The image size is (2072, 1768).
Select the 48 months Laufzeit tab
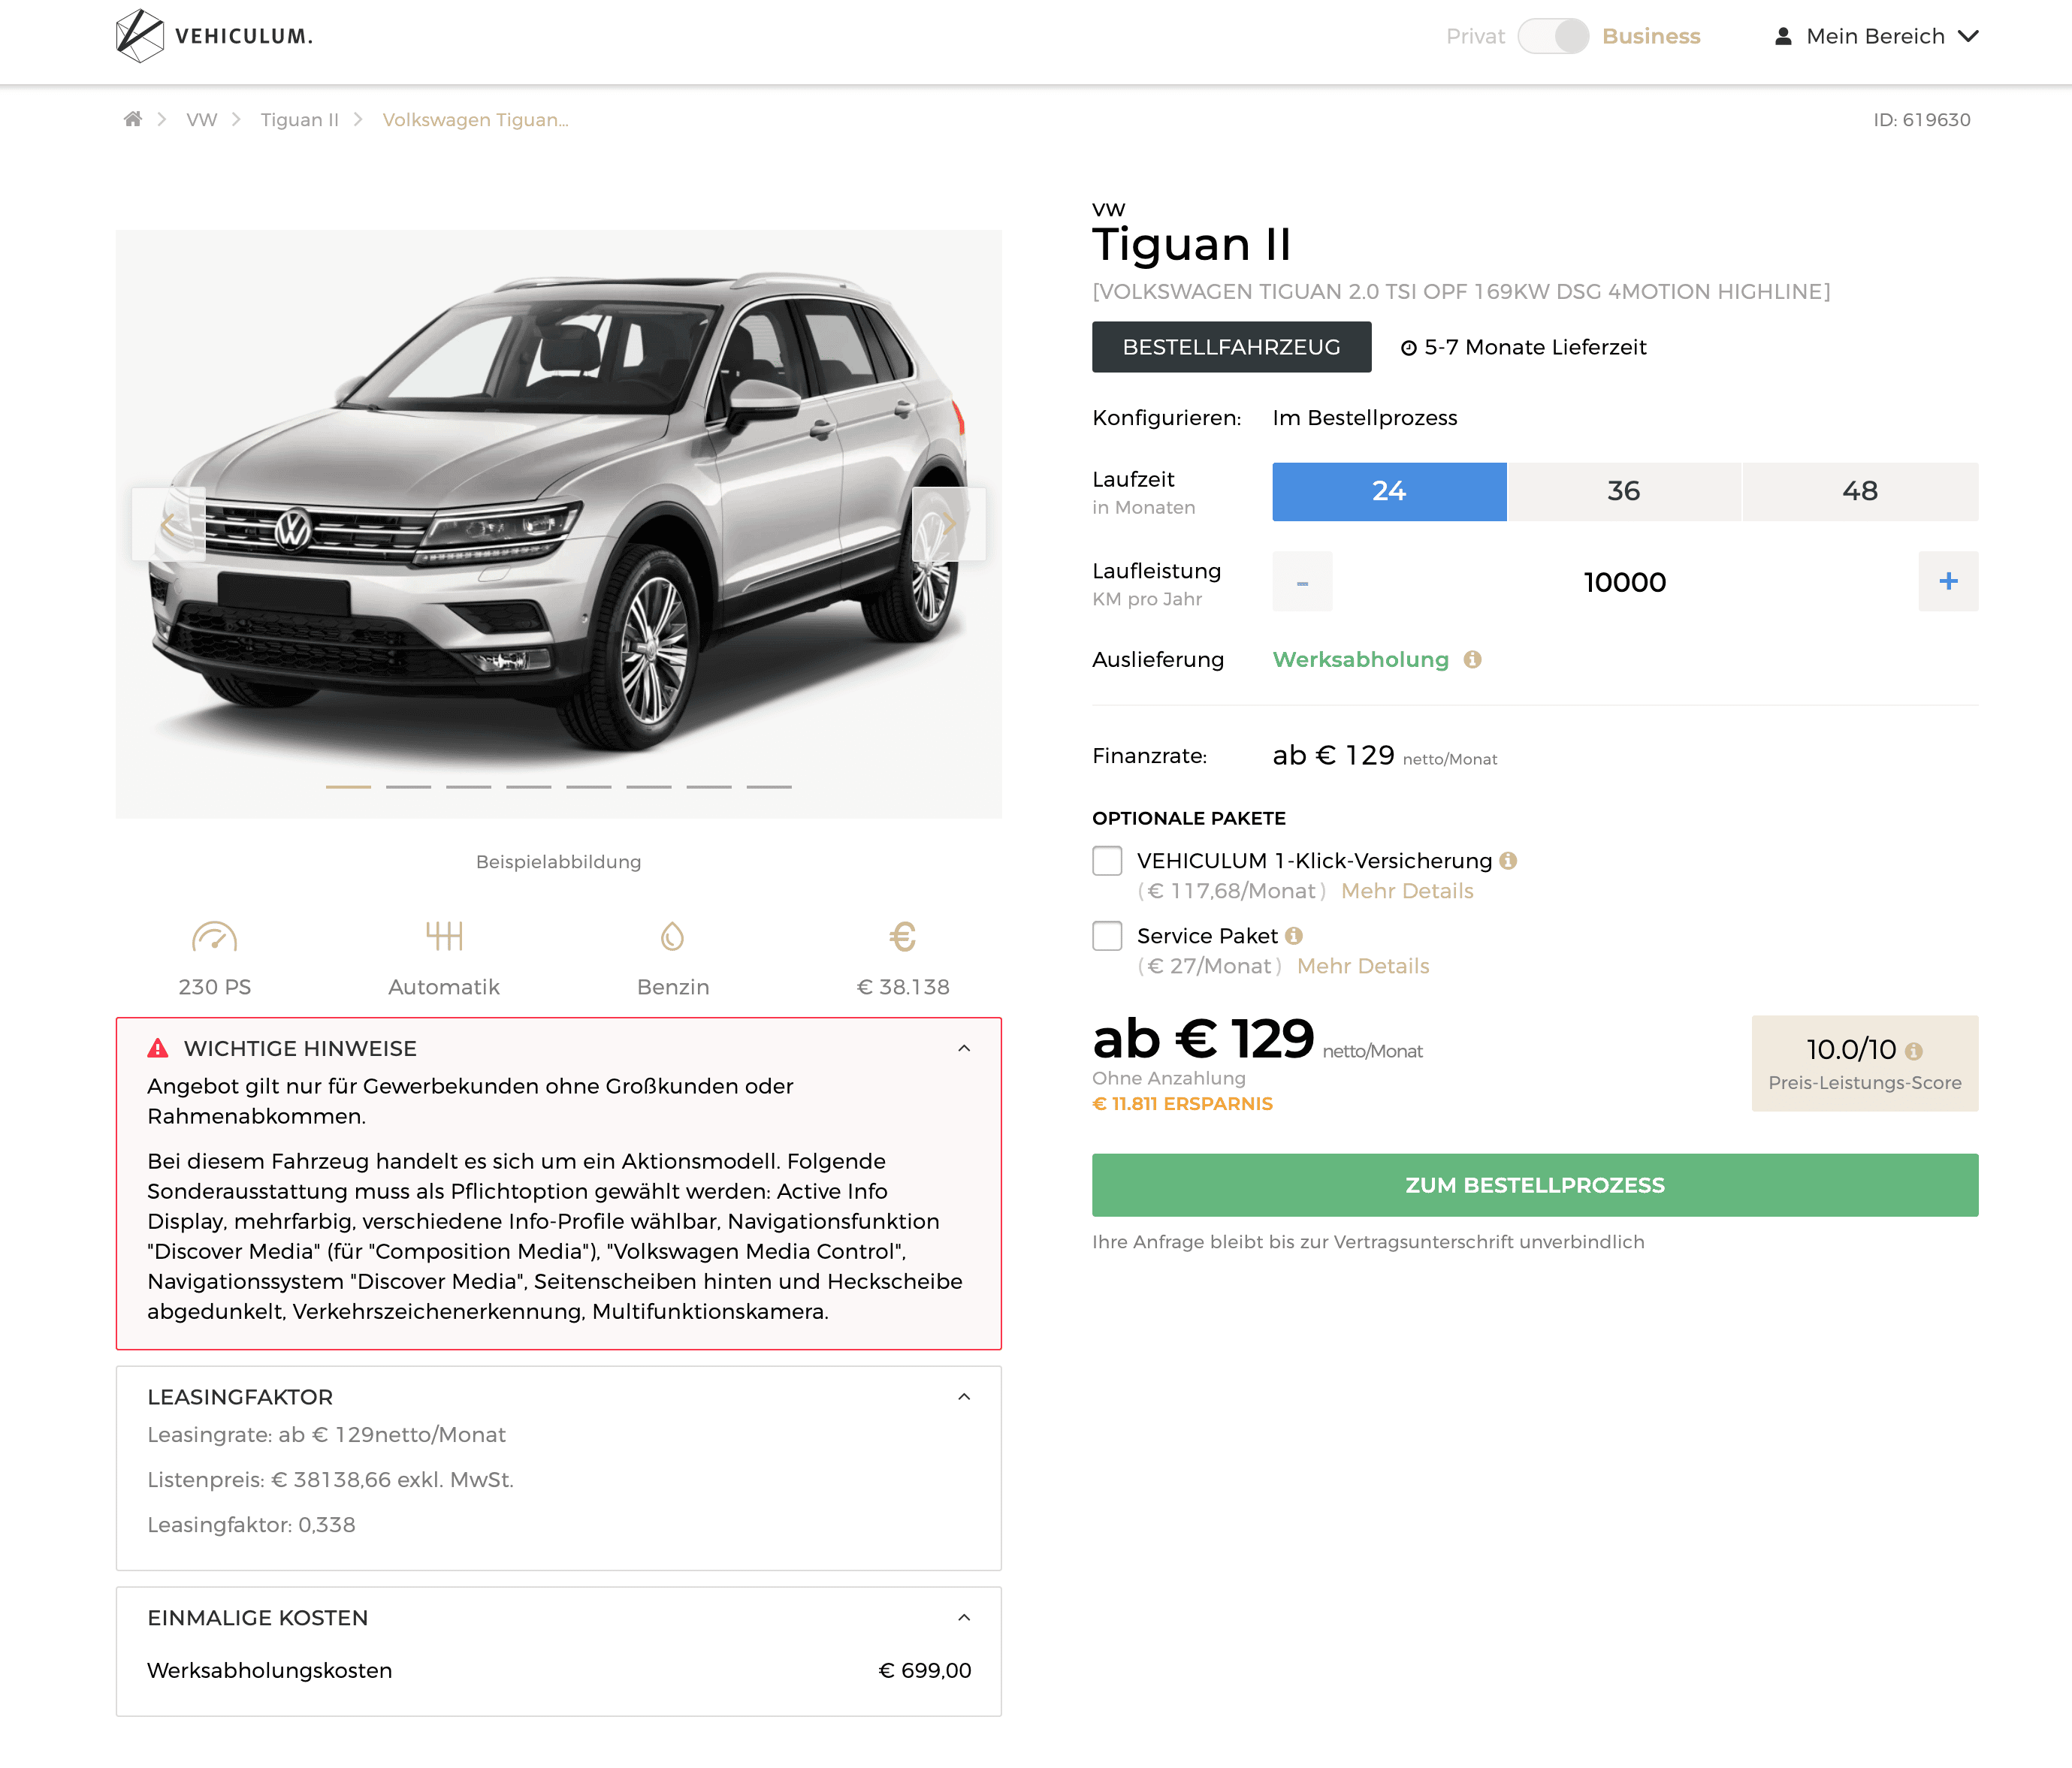(x=1860, y=491)
